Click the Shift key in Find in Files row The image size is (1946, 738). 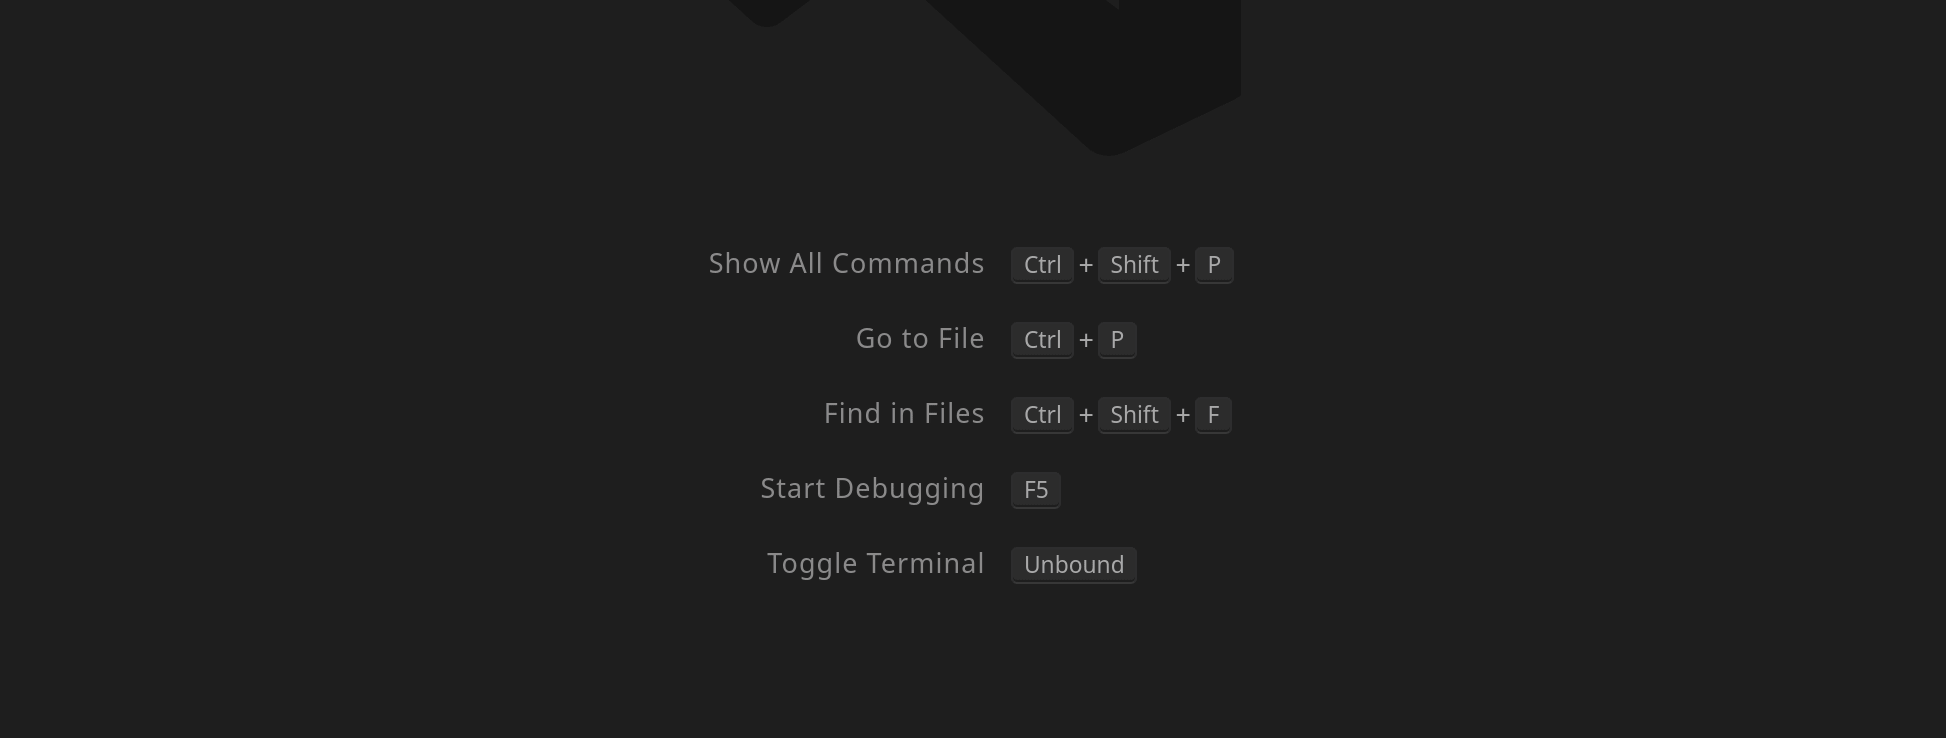pyautogui.click(x=1134, y=415)
